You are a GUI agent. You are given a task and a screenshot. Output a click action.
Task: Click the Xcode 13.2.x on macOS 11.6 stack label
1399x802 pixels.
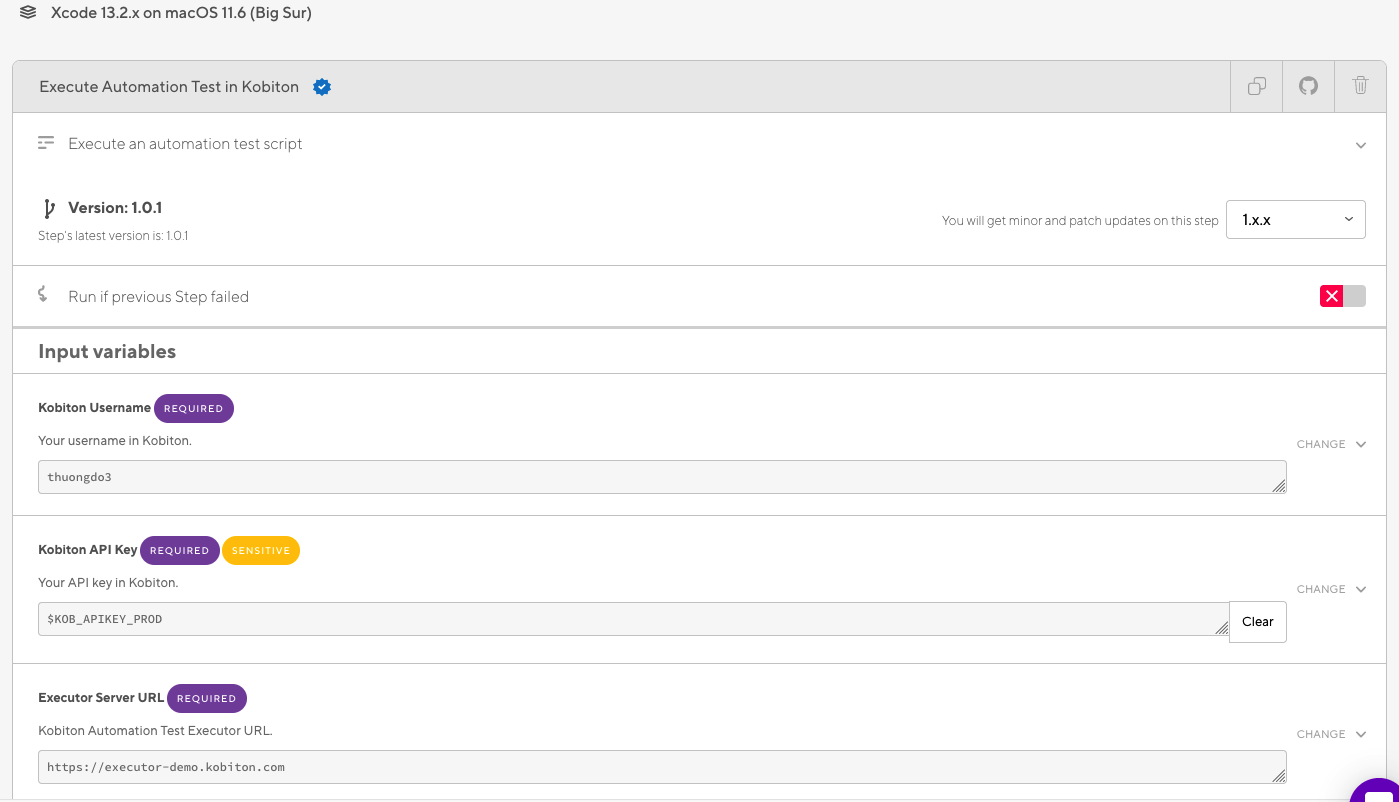(181, 14)
